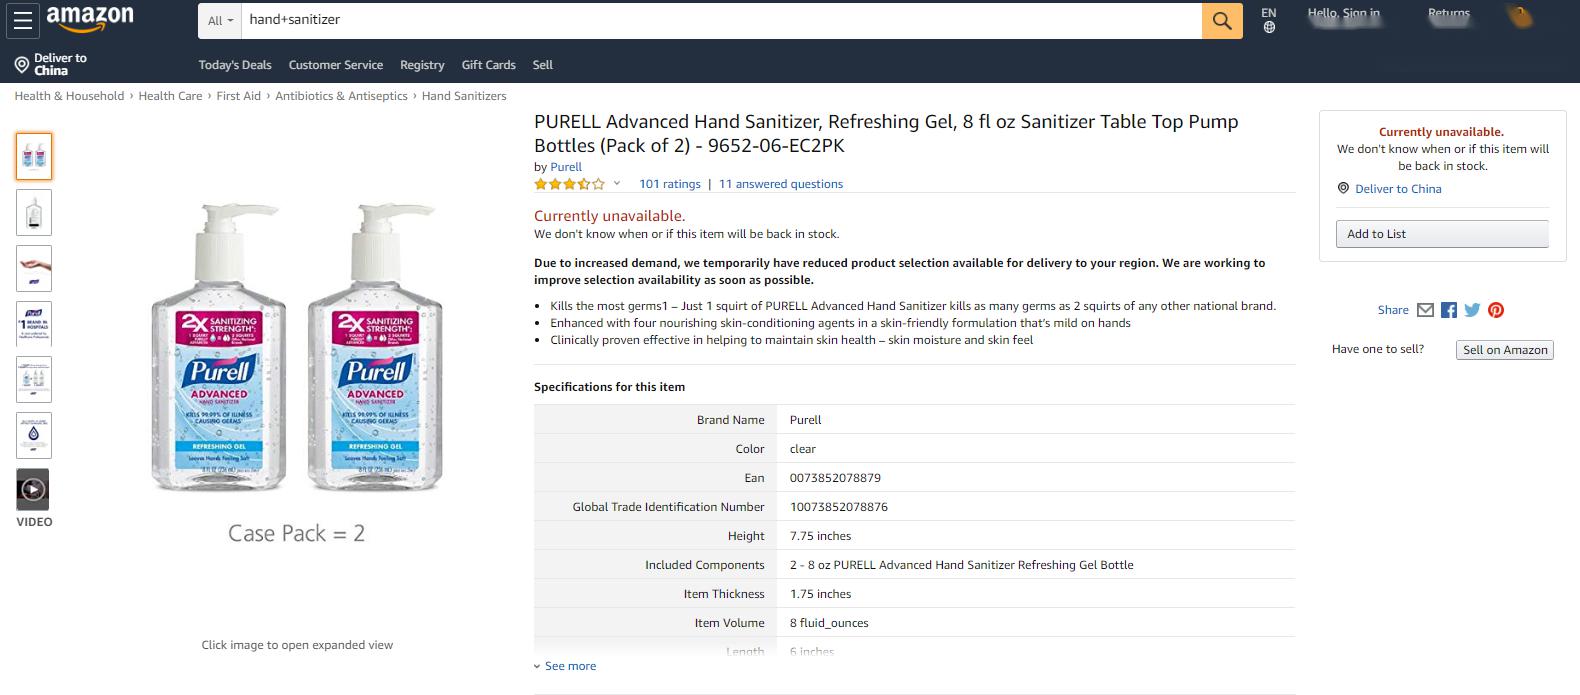Play the product VIDEO thumbnail
1580x695 pixels.
click(33, 490)
